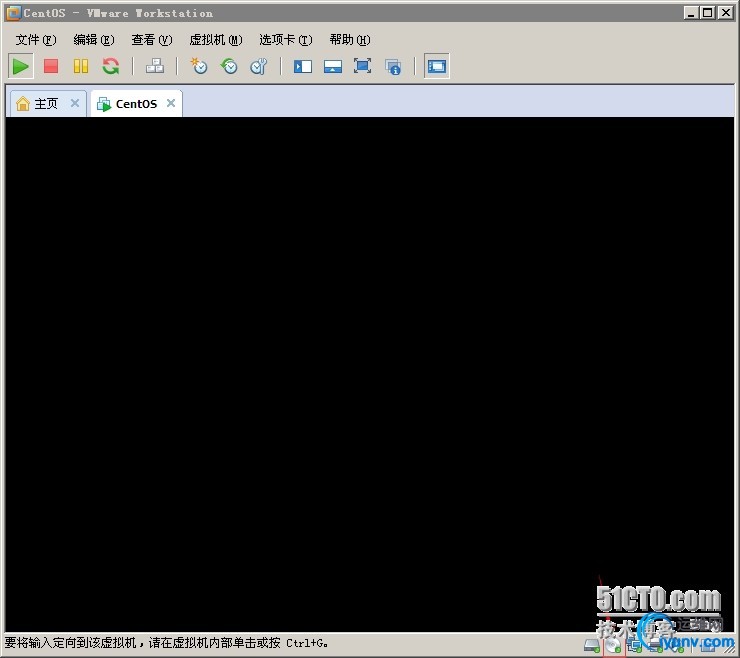Open the 选项卡(T) menu

coord(286,40)
